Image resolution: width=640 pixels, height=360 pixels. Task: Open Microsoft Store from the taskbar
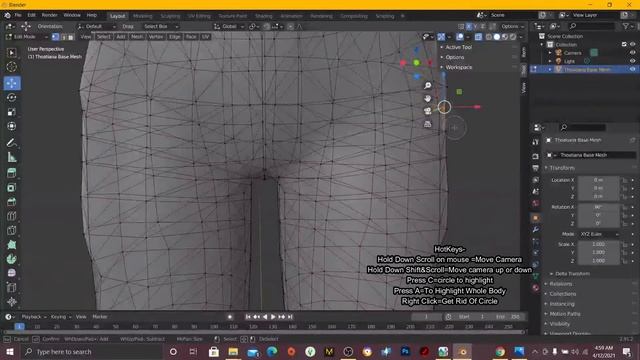(213, 351)
